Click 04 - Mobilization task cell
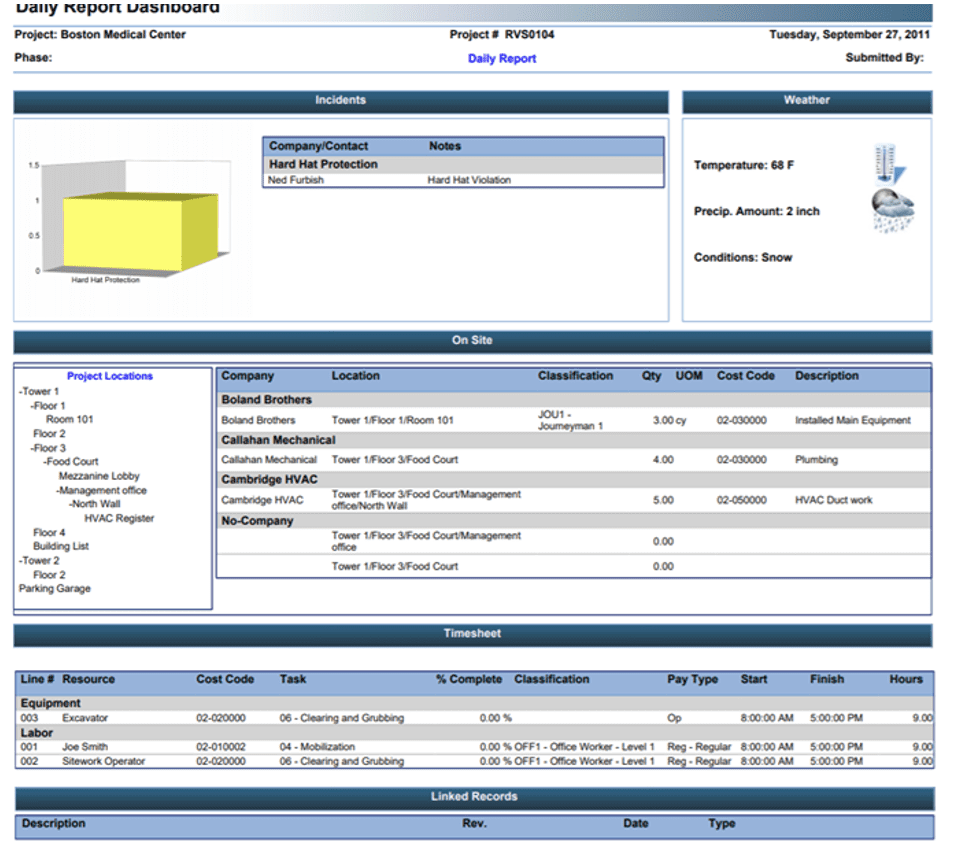 point(317,747)
